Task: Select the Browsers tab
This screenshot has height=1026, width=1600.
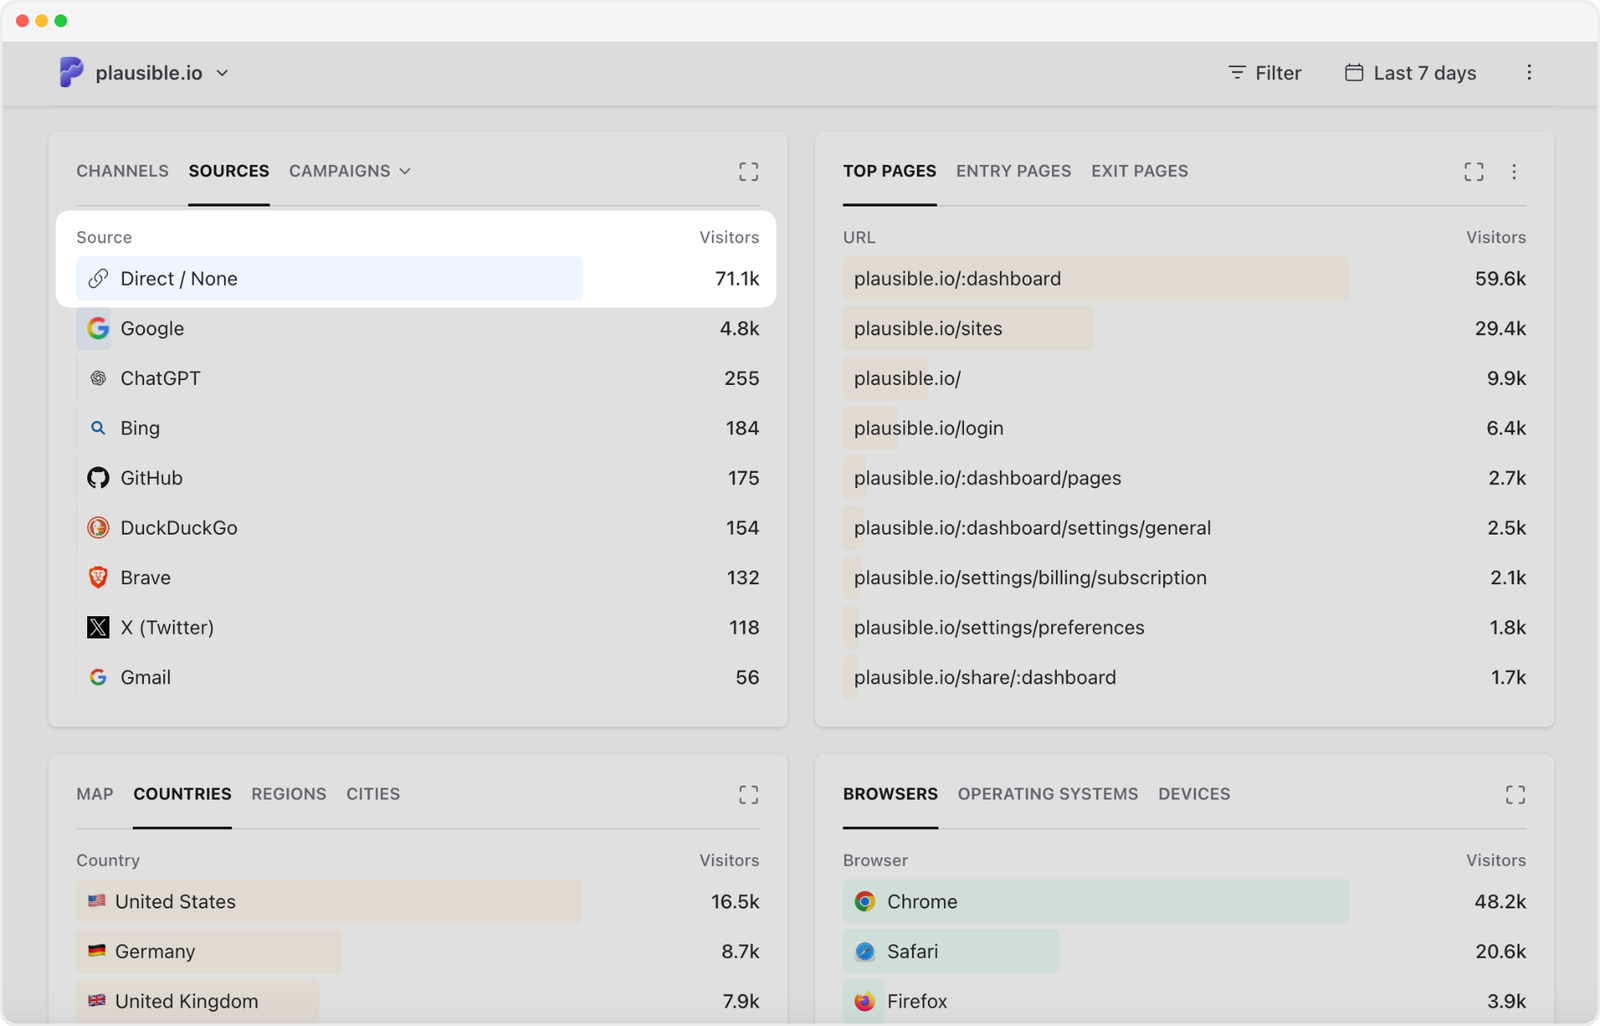Action: point(890,794)
